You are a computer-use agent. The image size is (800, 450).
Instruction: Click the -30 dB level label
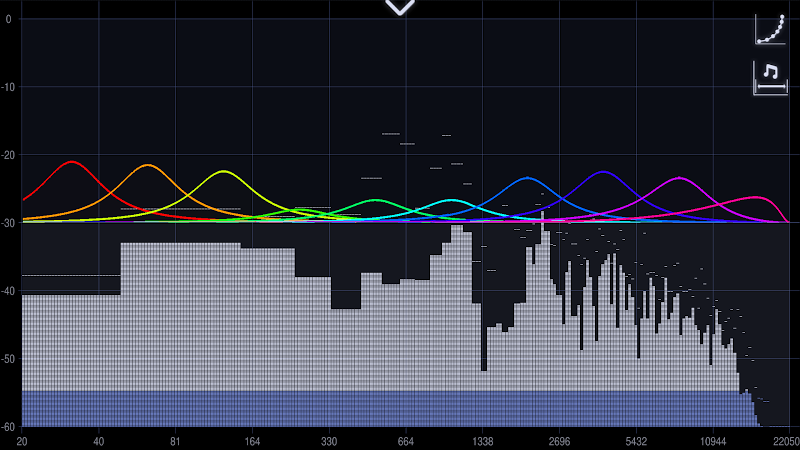click(x=8, y=223)
